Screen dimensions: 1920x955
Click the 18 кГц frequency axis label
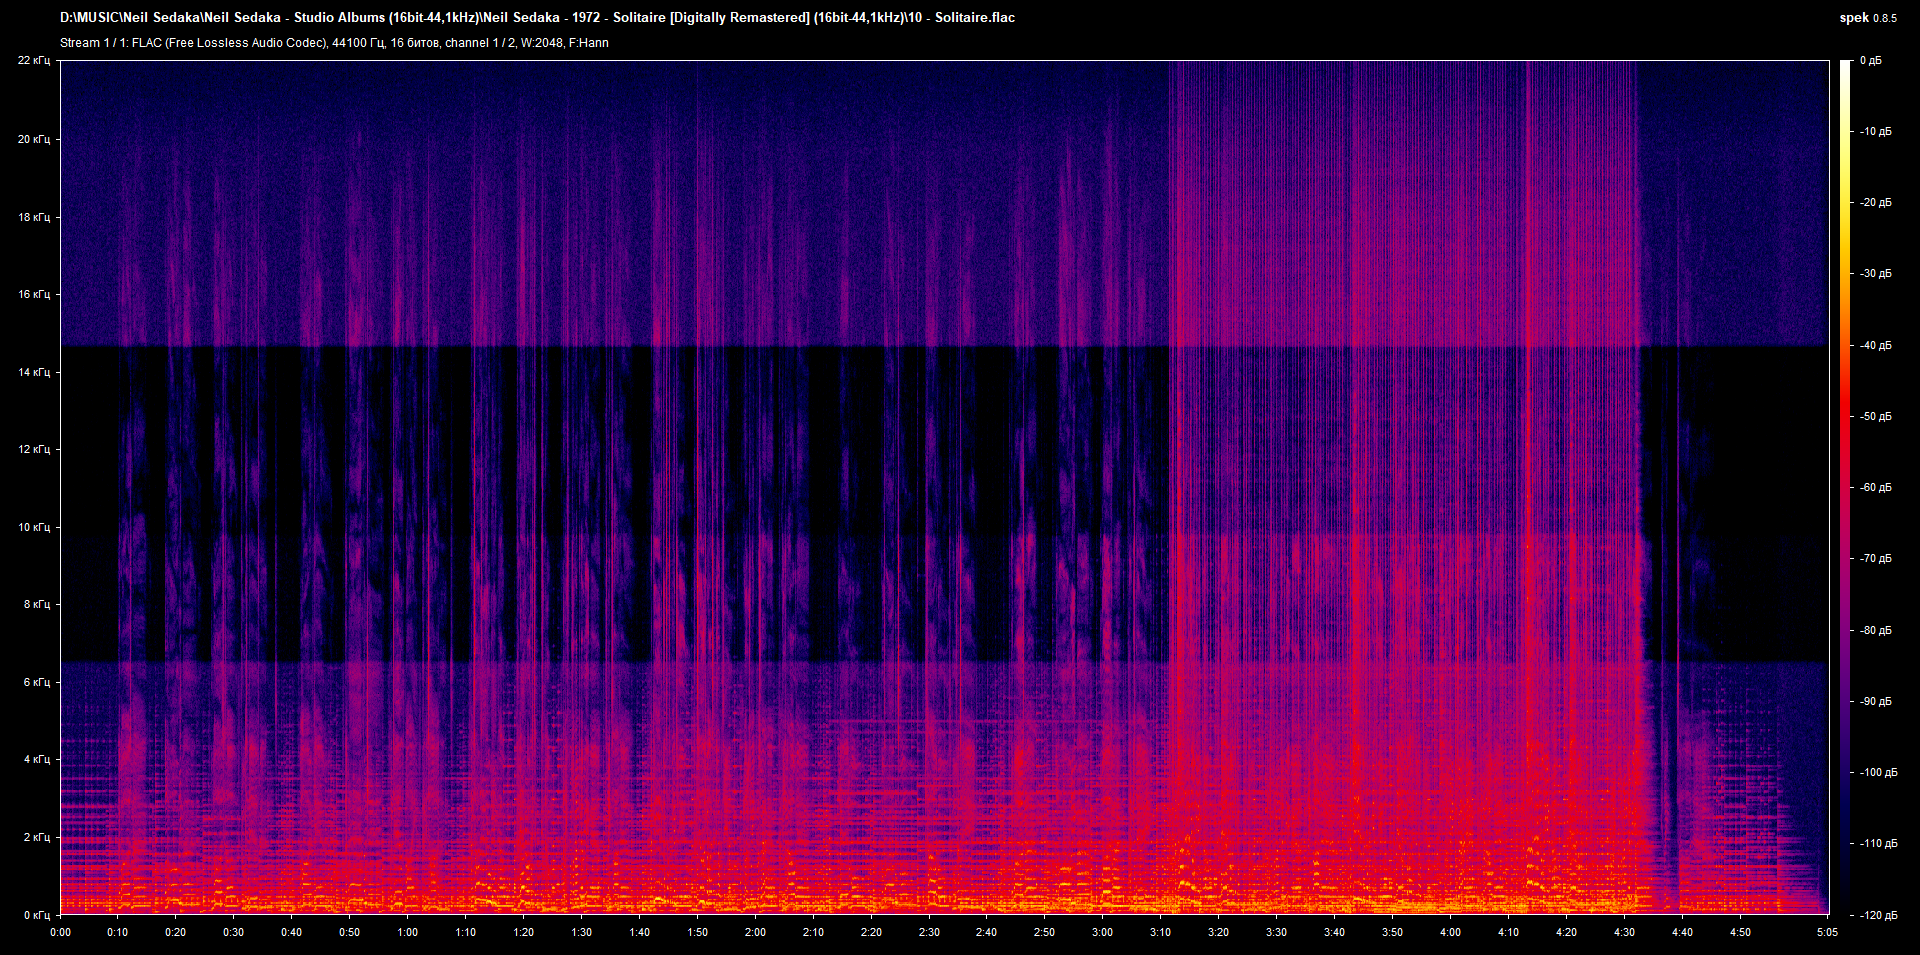point(34,217)
